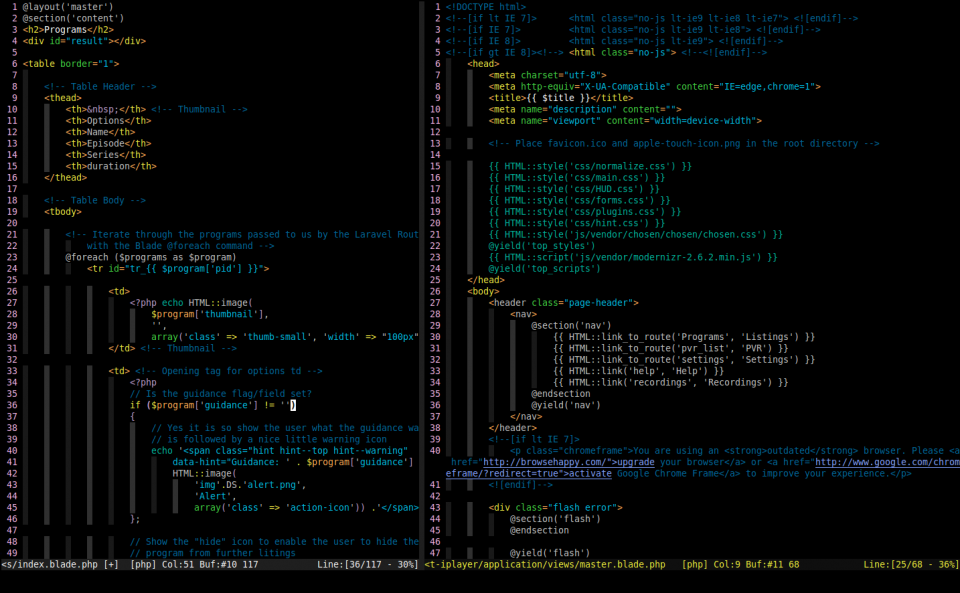Click the [+] modified indicator on left status bar
Viewport: 960px width, 593px height.
pos(111,564)
